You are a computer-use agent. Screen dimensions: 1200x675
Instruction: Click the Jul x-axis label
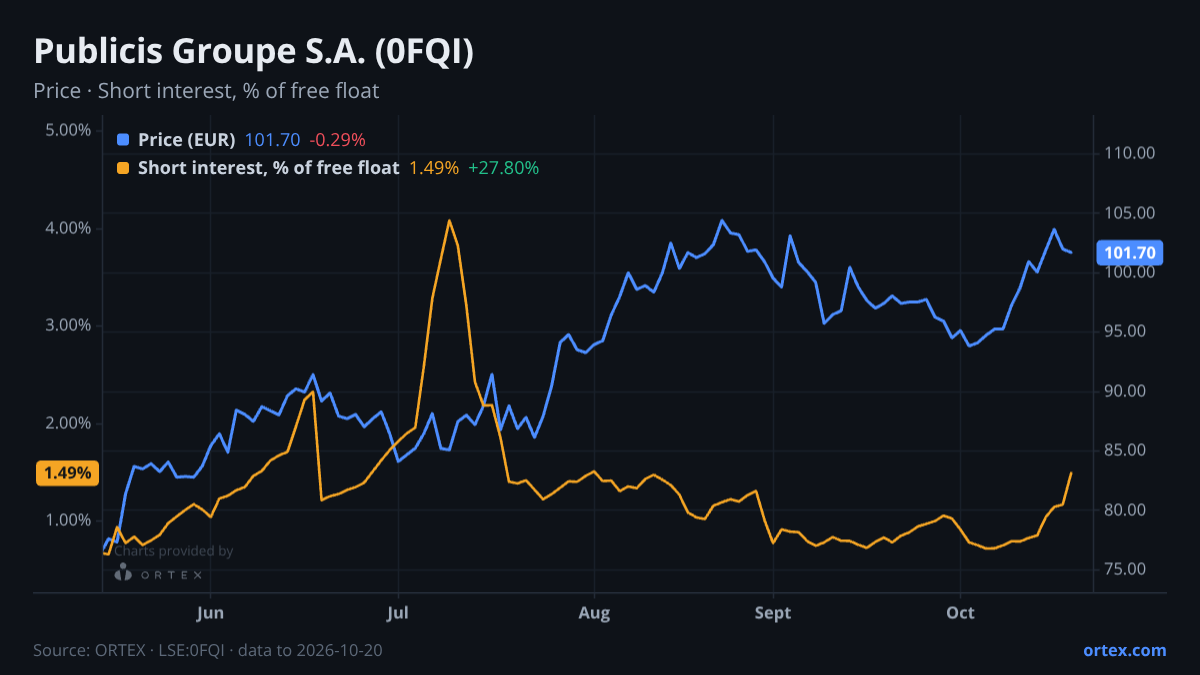(398, 612)
